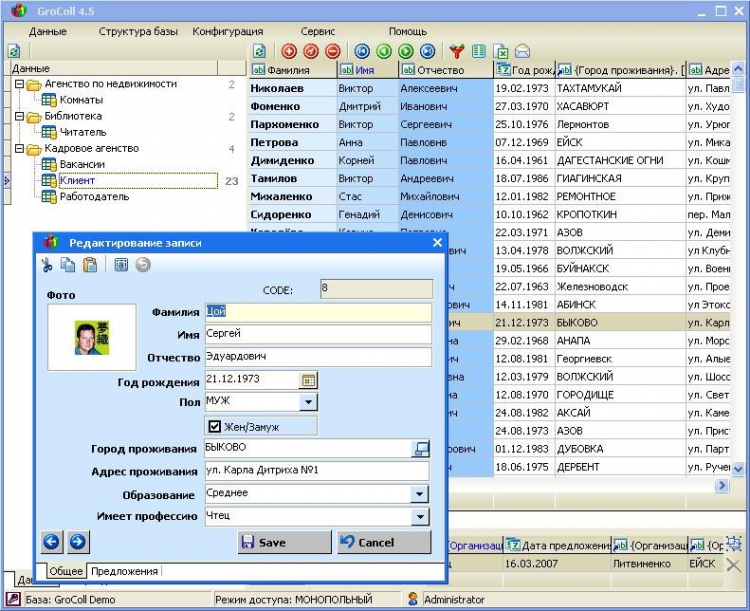Screen dimensions: 750x611
Task: Open the calendar picker for Год рождения
Action: [309, 380]
